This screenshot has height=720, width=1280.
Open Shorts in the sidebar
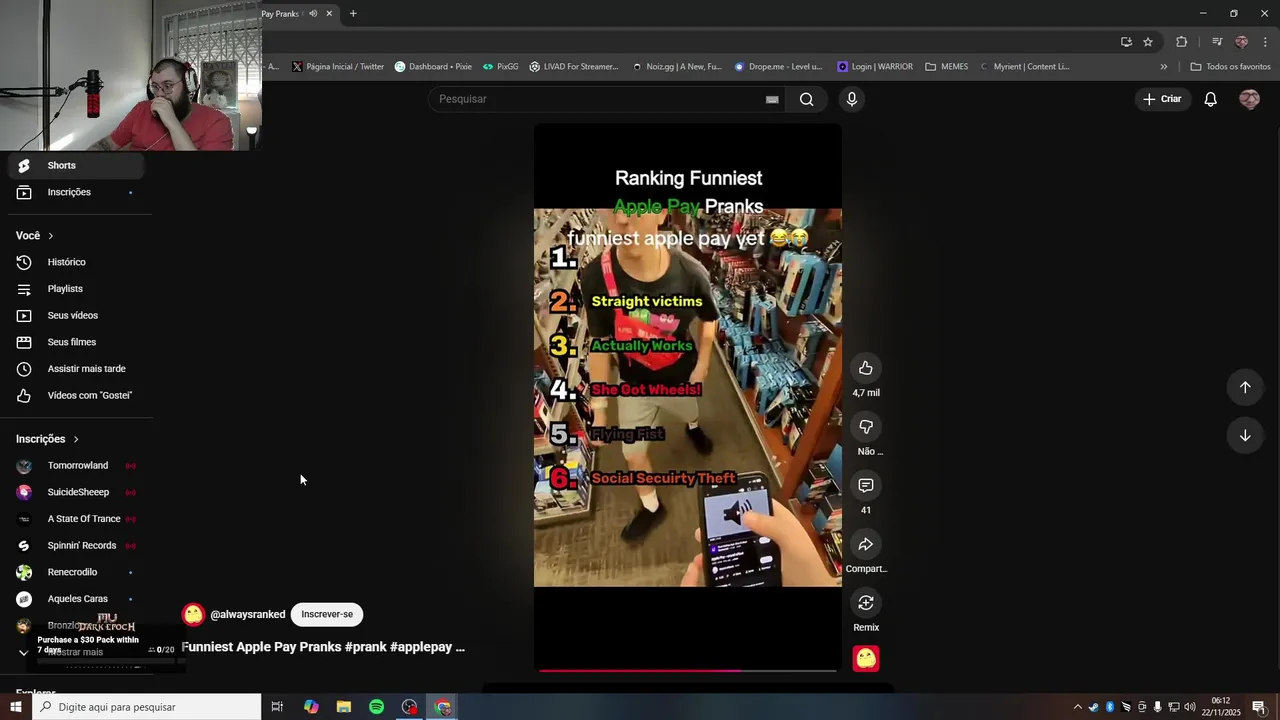pos(76,166)
